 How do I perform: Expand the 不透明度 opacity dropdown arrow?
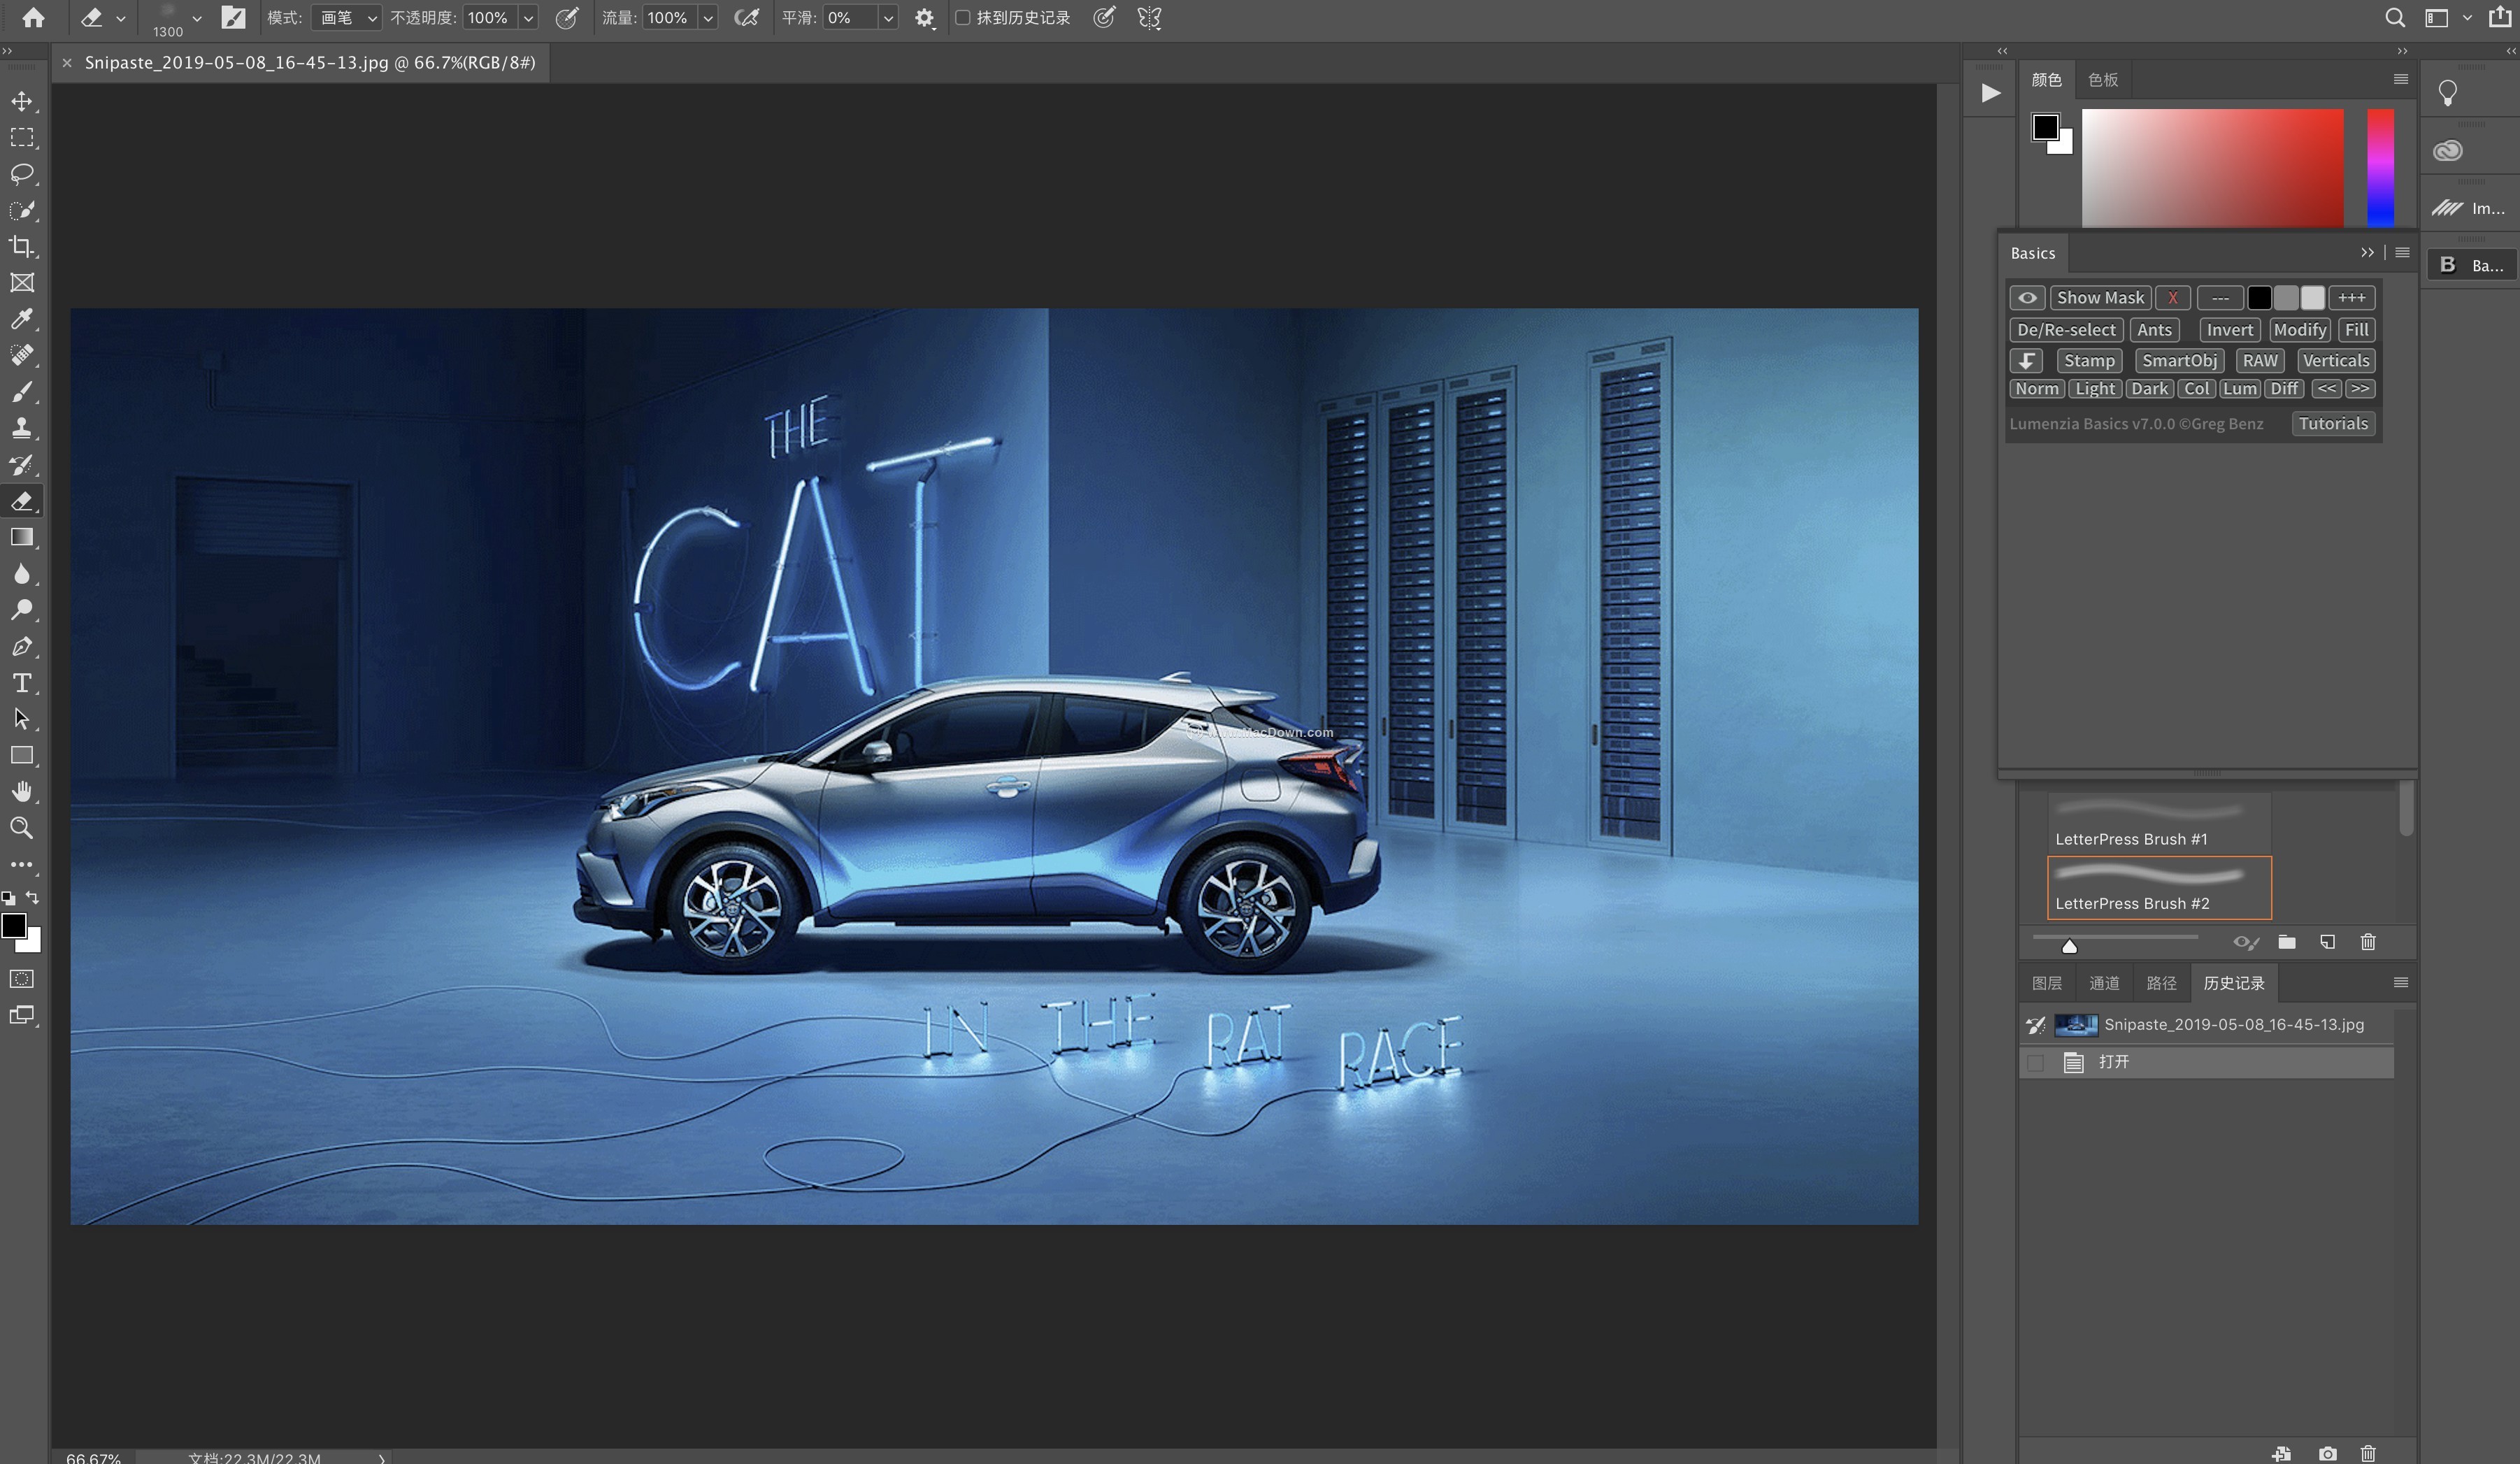pyautogui.click(x=528, y=18)
